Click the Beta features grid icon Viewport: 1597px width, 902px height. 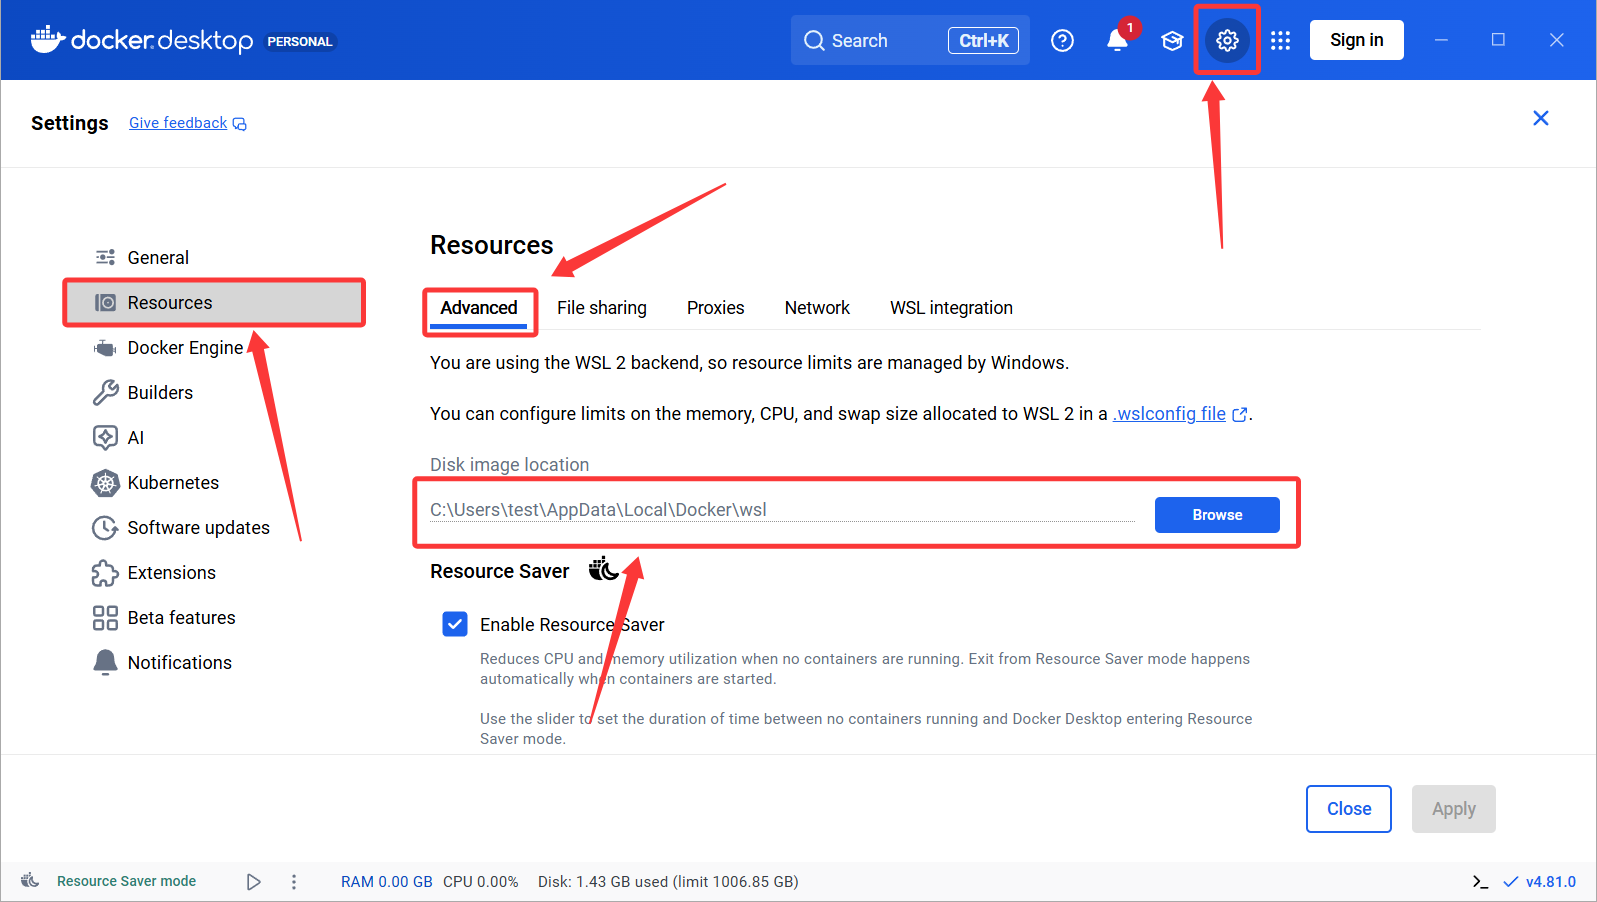pyautogui.click(x=105, y=618)
